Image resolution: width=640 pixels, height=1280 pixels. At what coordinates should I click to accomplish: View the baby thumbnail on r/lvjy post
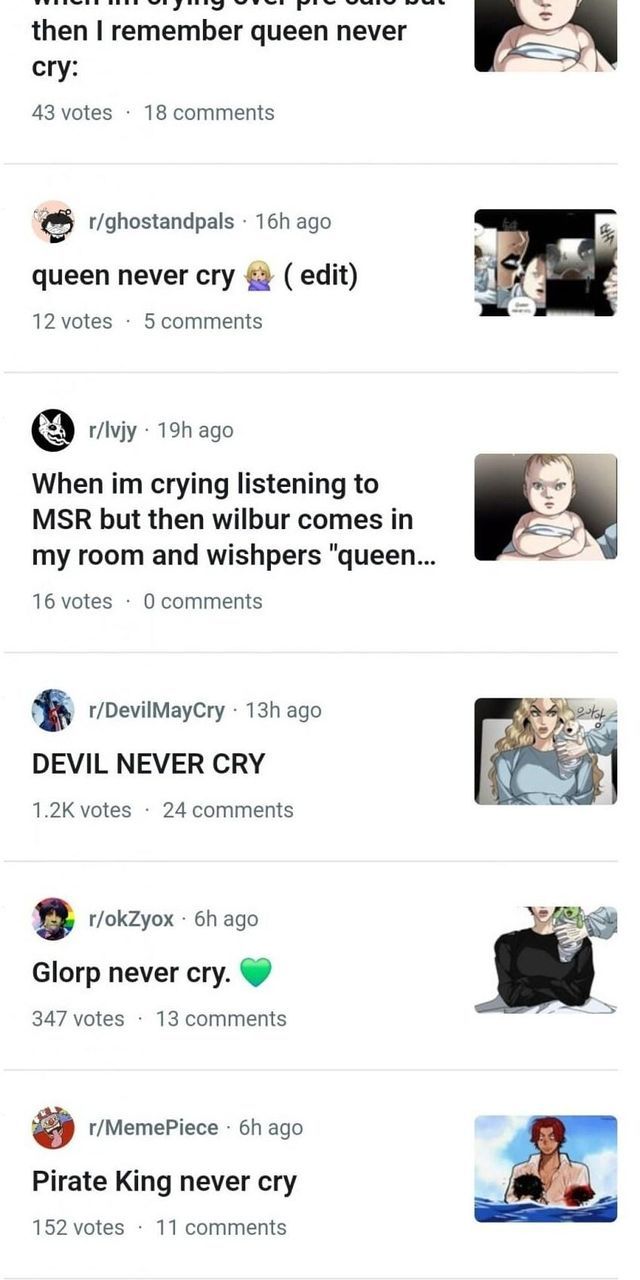pos(545,507)
